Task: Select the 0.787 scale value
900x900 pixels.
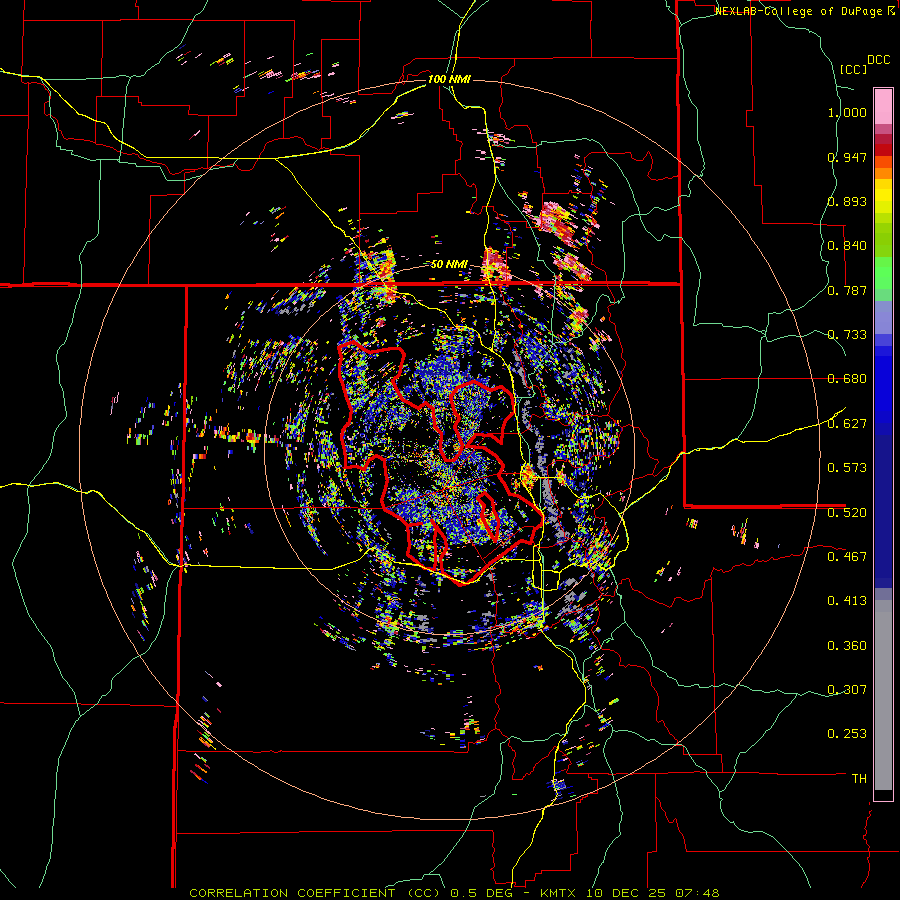Action: 847,290
